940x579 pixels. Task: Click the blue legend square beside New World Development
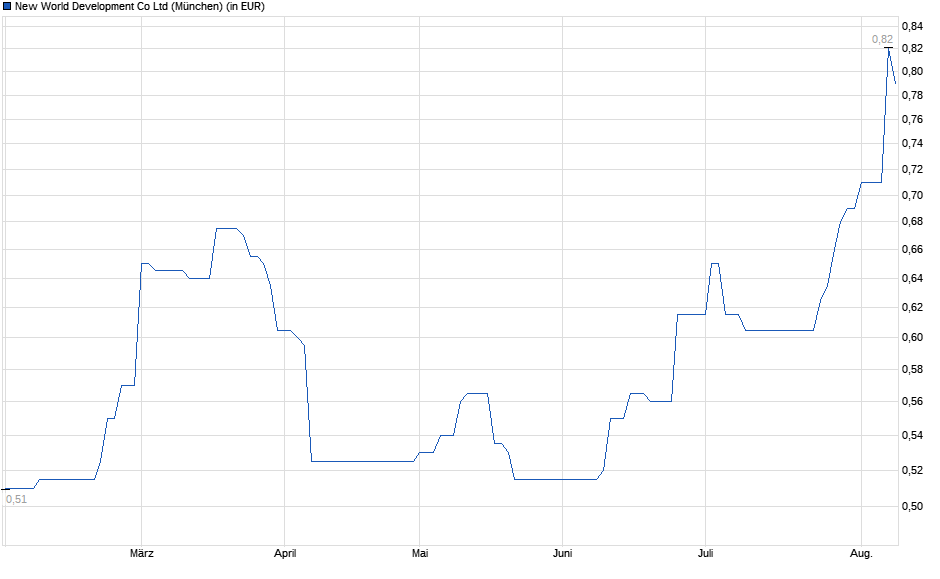tap(7, 6)
